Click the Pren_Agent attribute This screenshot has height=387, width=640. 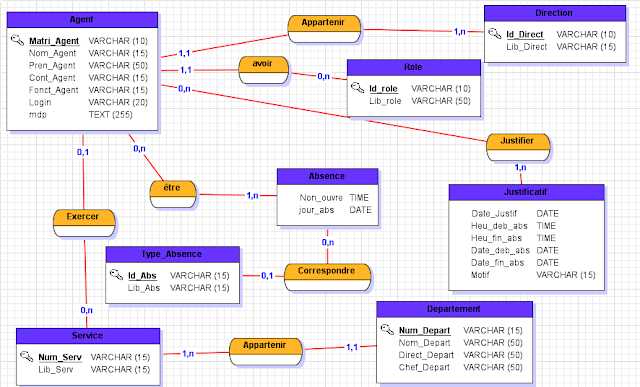[52, 65]
